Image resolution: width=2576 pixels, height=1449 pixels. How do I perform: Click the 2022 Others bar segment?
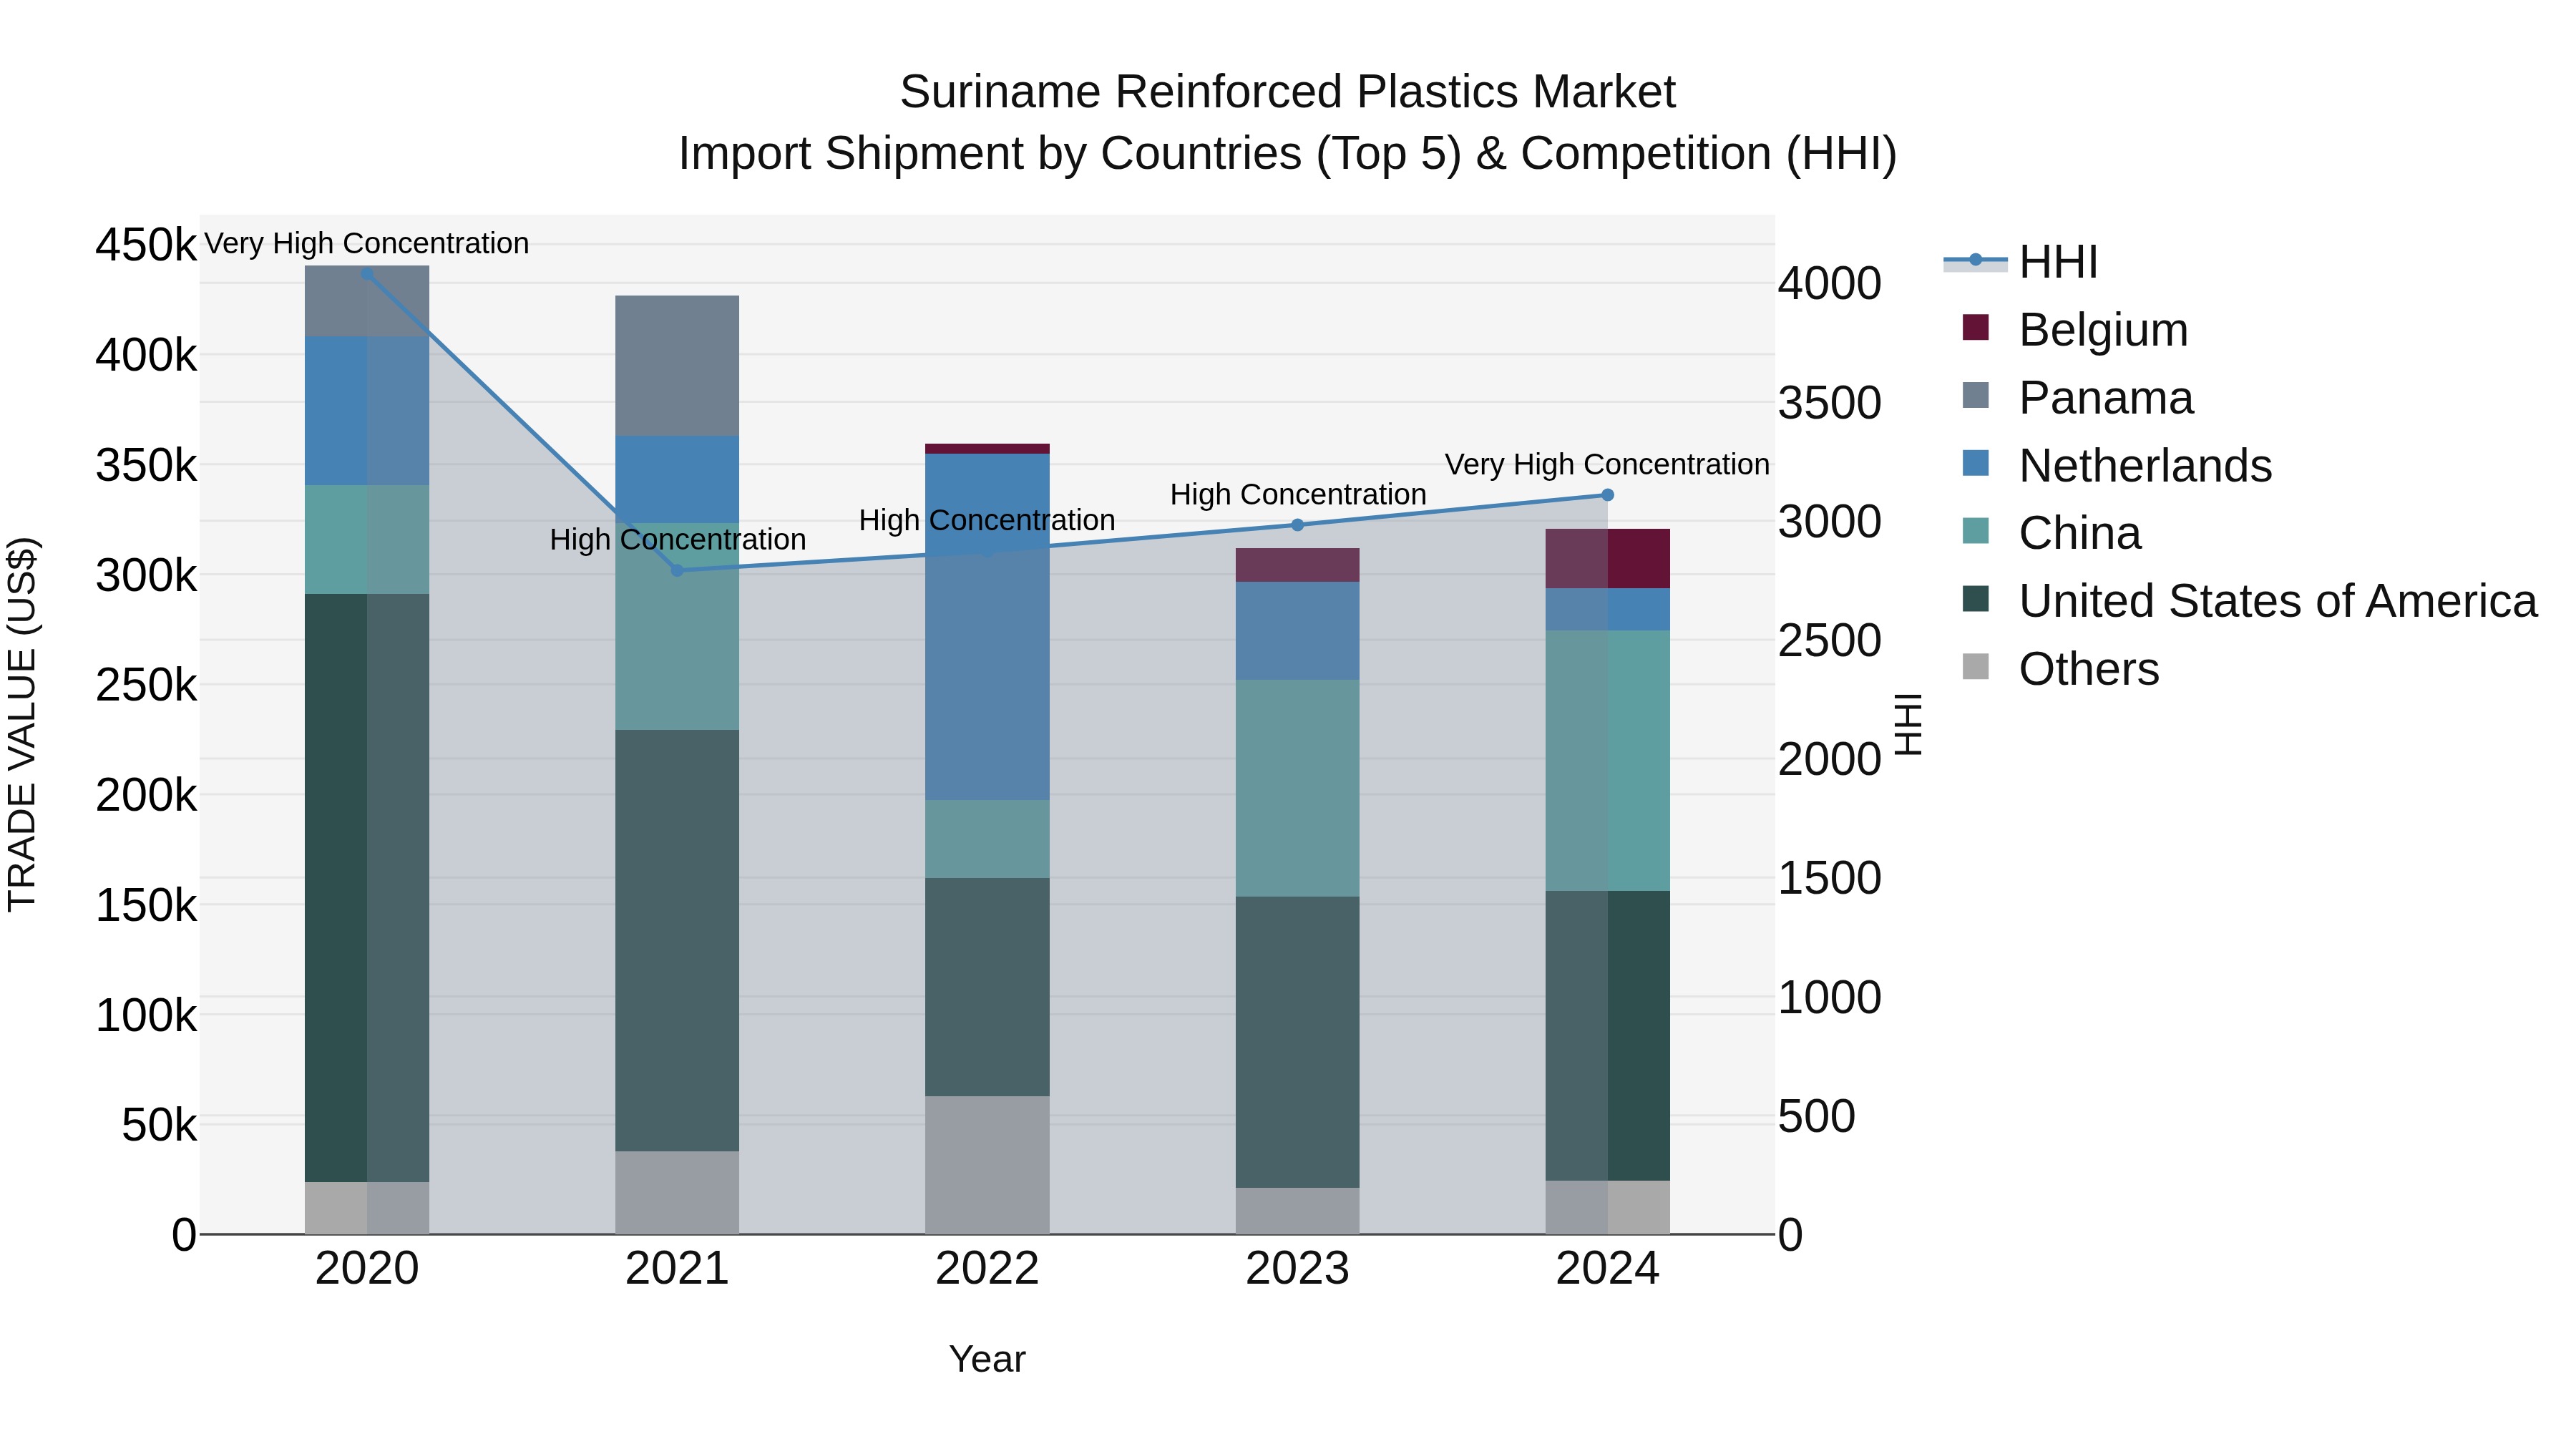click(x=987, y=1165)
